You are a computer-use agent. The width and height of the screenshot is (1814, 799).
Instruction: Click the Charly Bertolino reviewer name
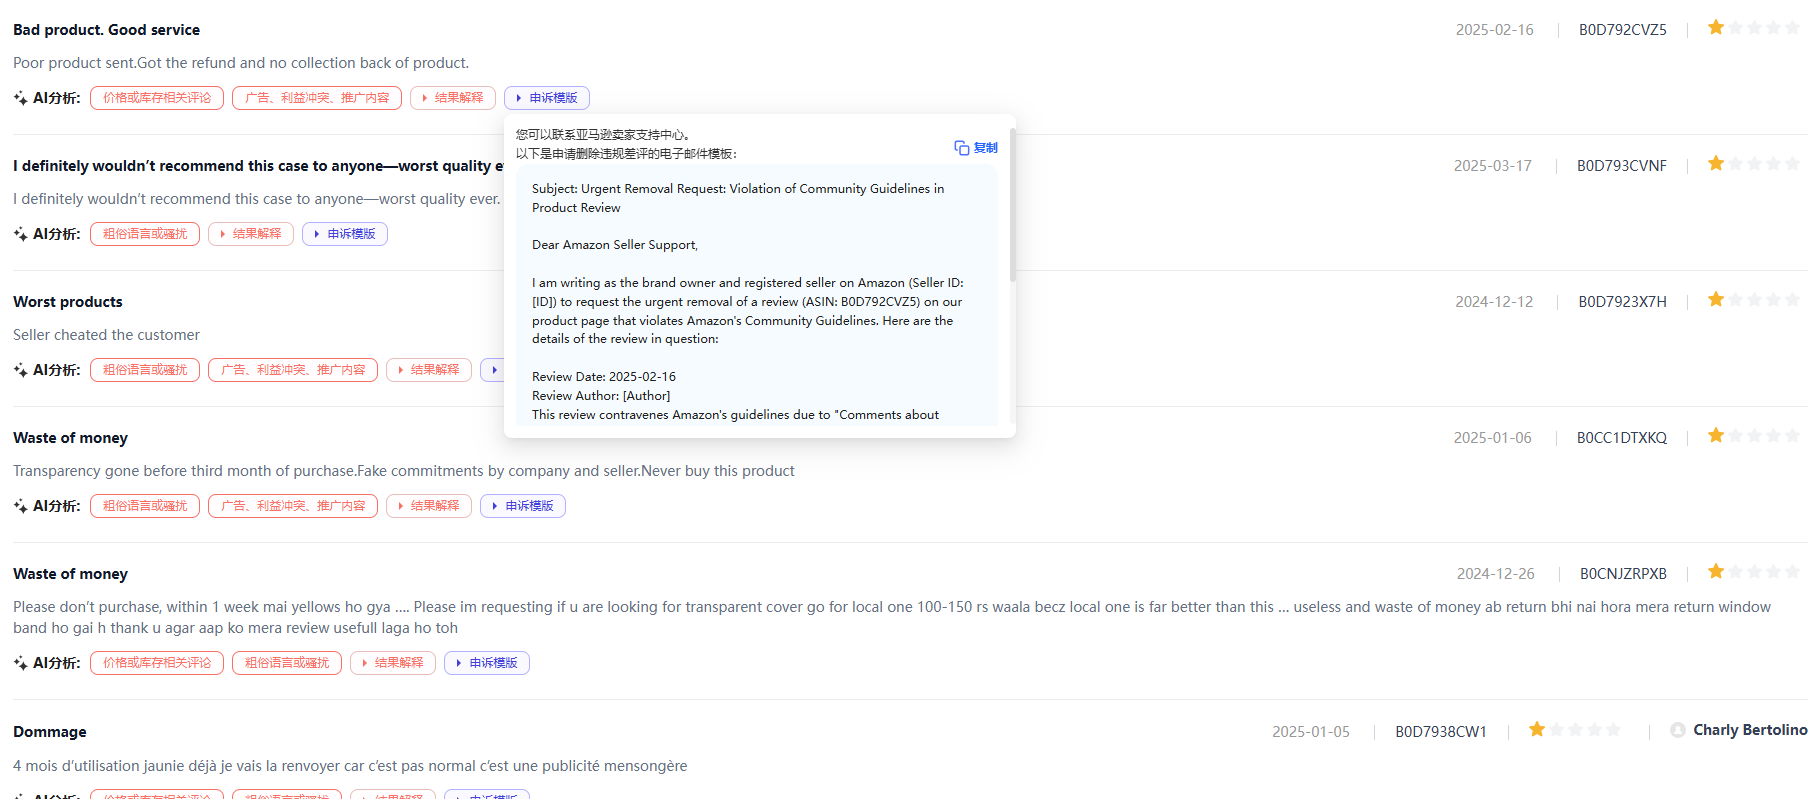(1750, 730)
